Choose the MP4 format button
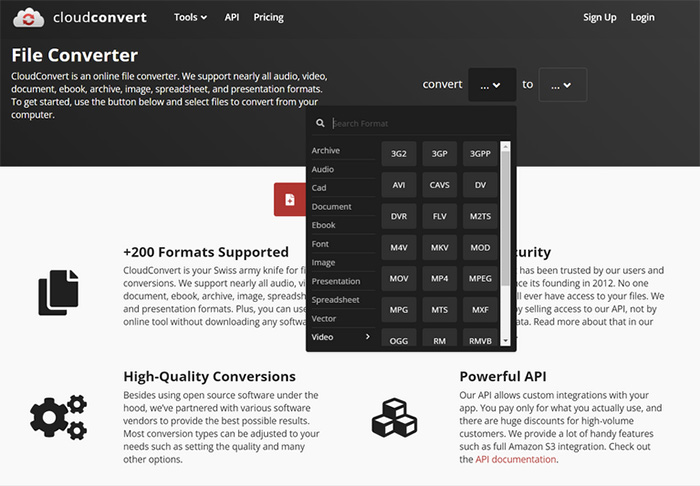The width and height of the screenshot is (700, 486). click(439, 278)
